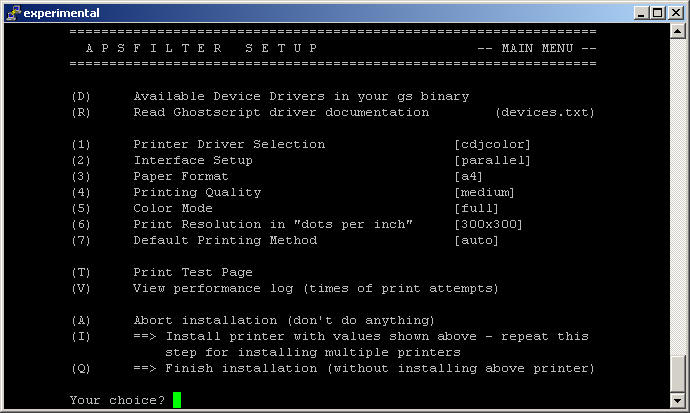Click "View performance log" menu line
Screen dimensions: 690x413
click(315, 288)
